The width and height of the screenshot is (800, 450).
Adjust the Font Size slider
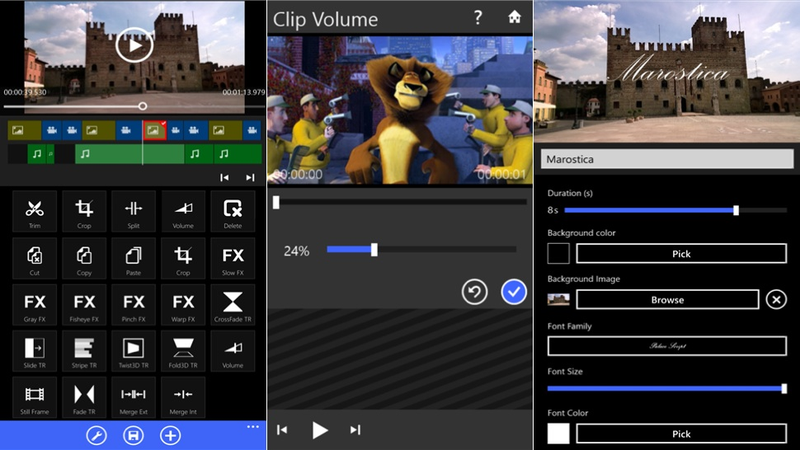667,389
